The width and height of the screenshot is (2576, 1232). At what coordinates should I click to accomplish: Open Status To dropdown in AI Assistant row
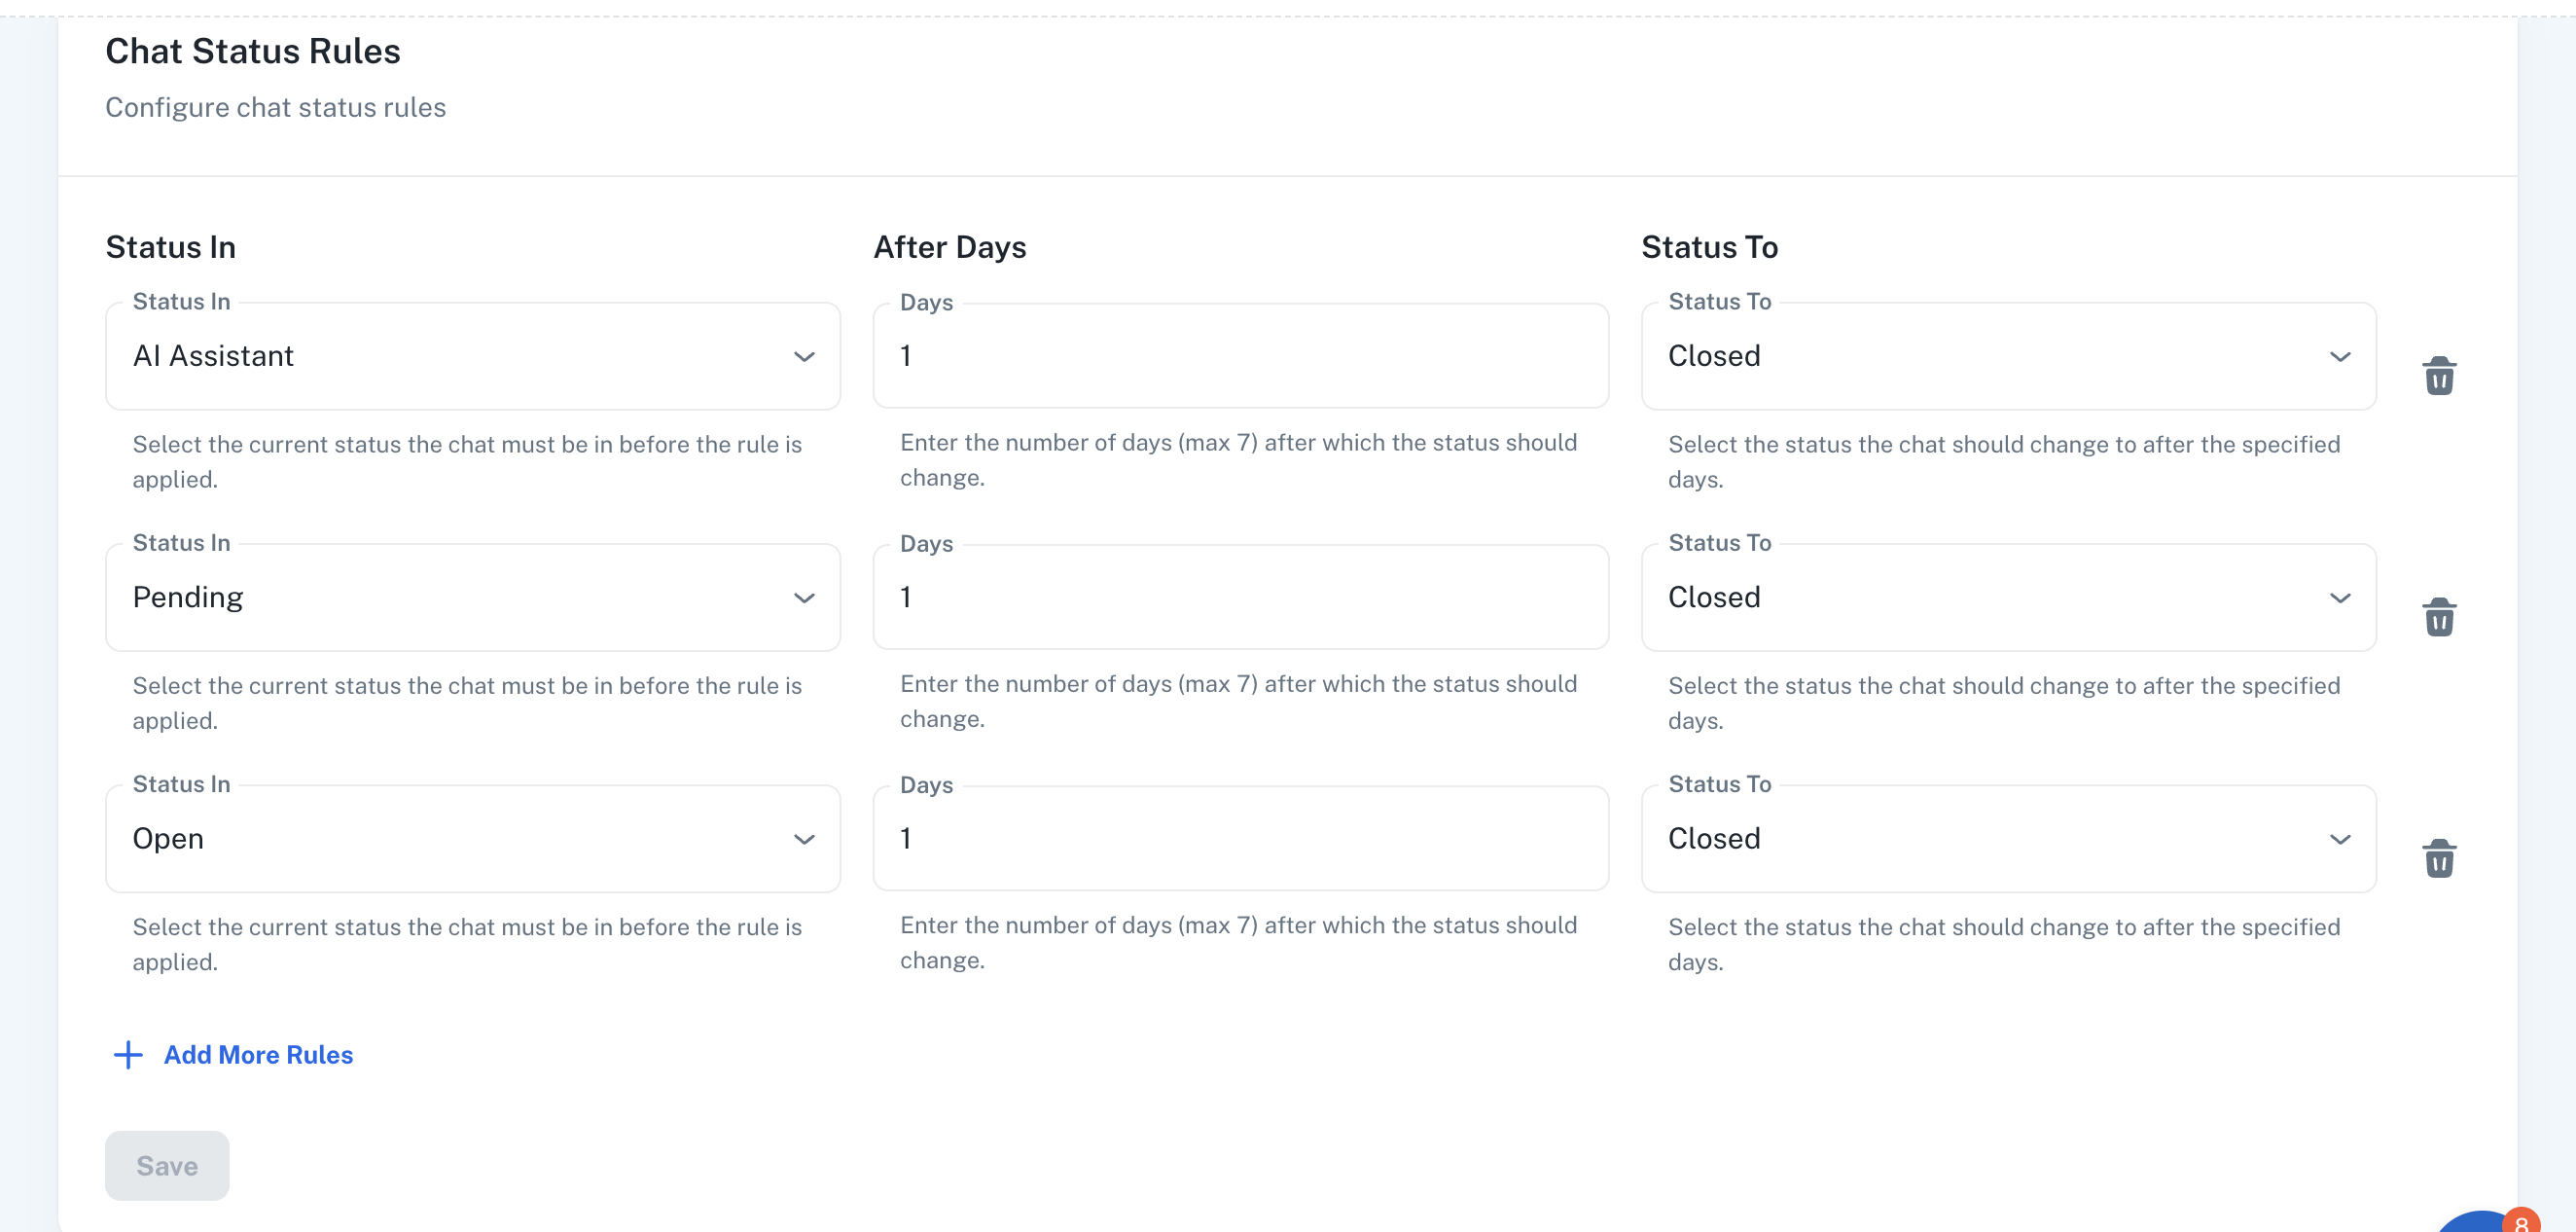tap(2008, 356)
